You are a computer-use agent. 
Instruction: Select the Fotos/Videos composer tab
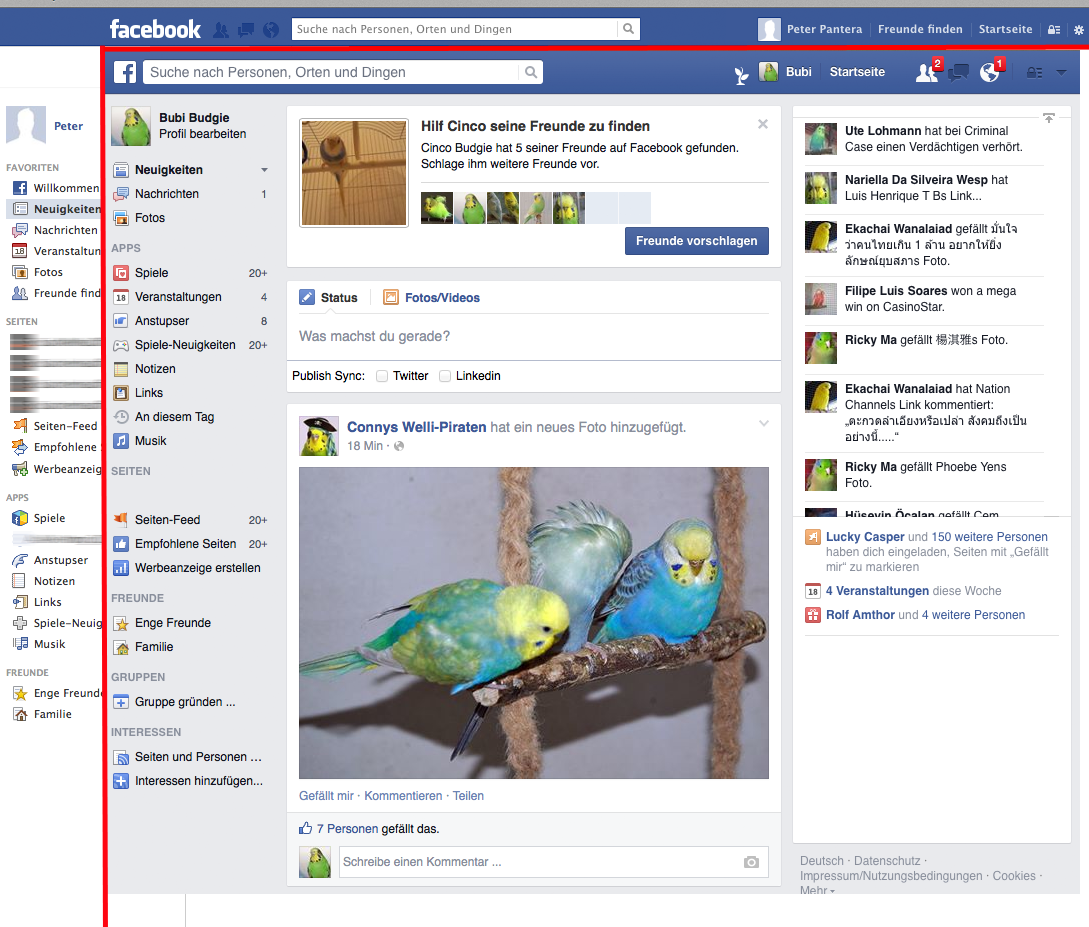pos(431,298)
